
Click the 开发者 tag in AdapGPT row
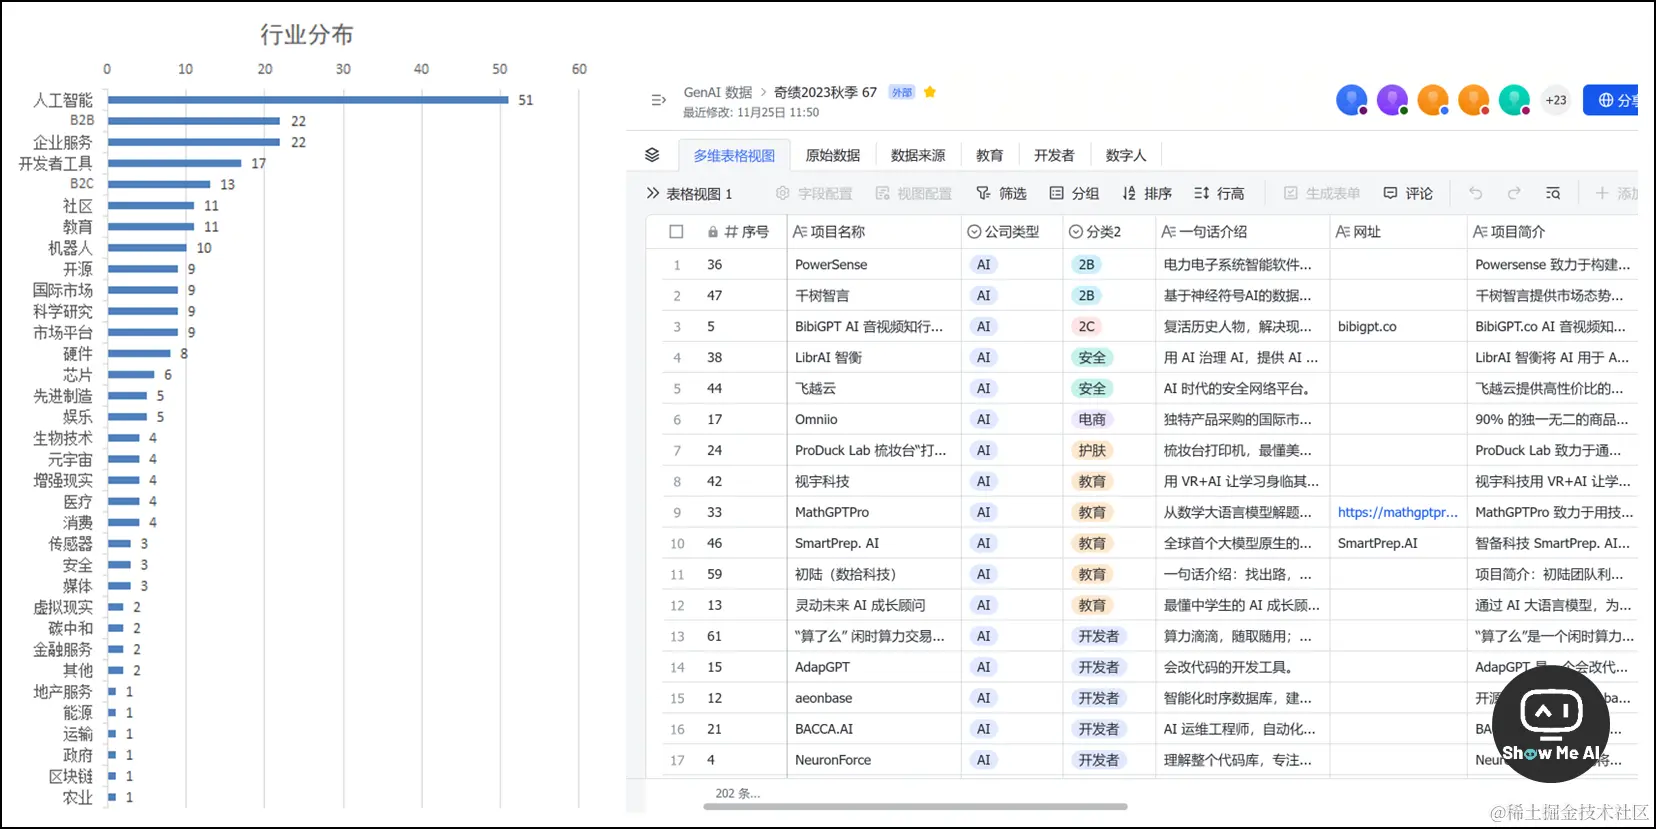(1098, 667)
